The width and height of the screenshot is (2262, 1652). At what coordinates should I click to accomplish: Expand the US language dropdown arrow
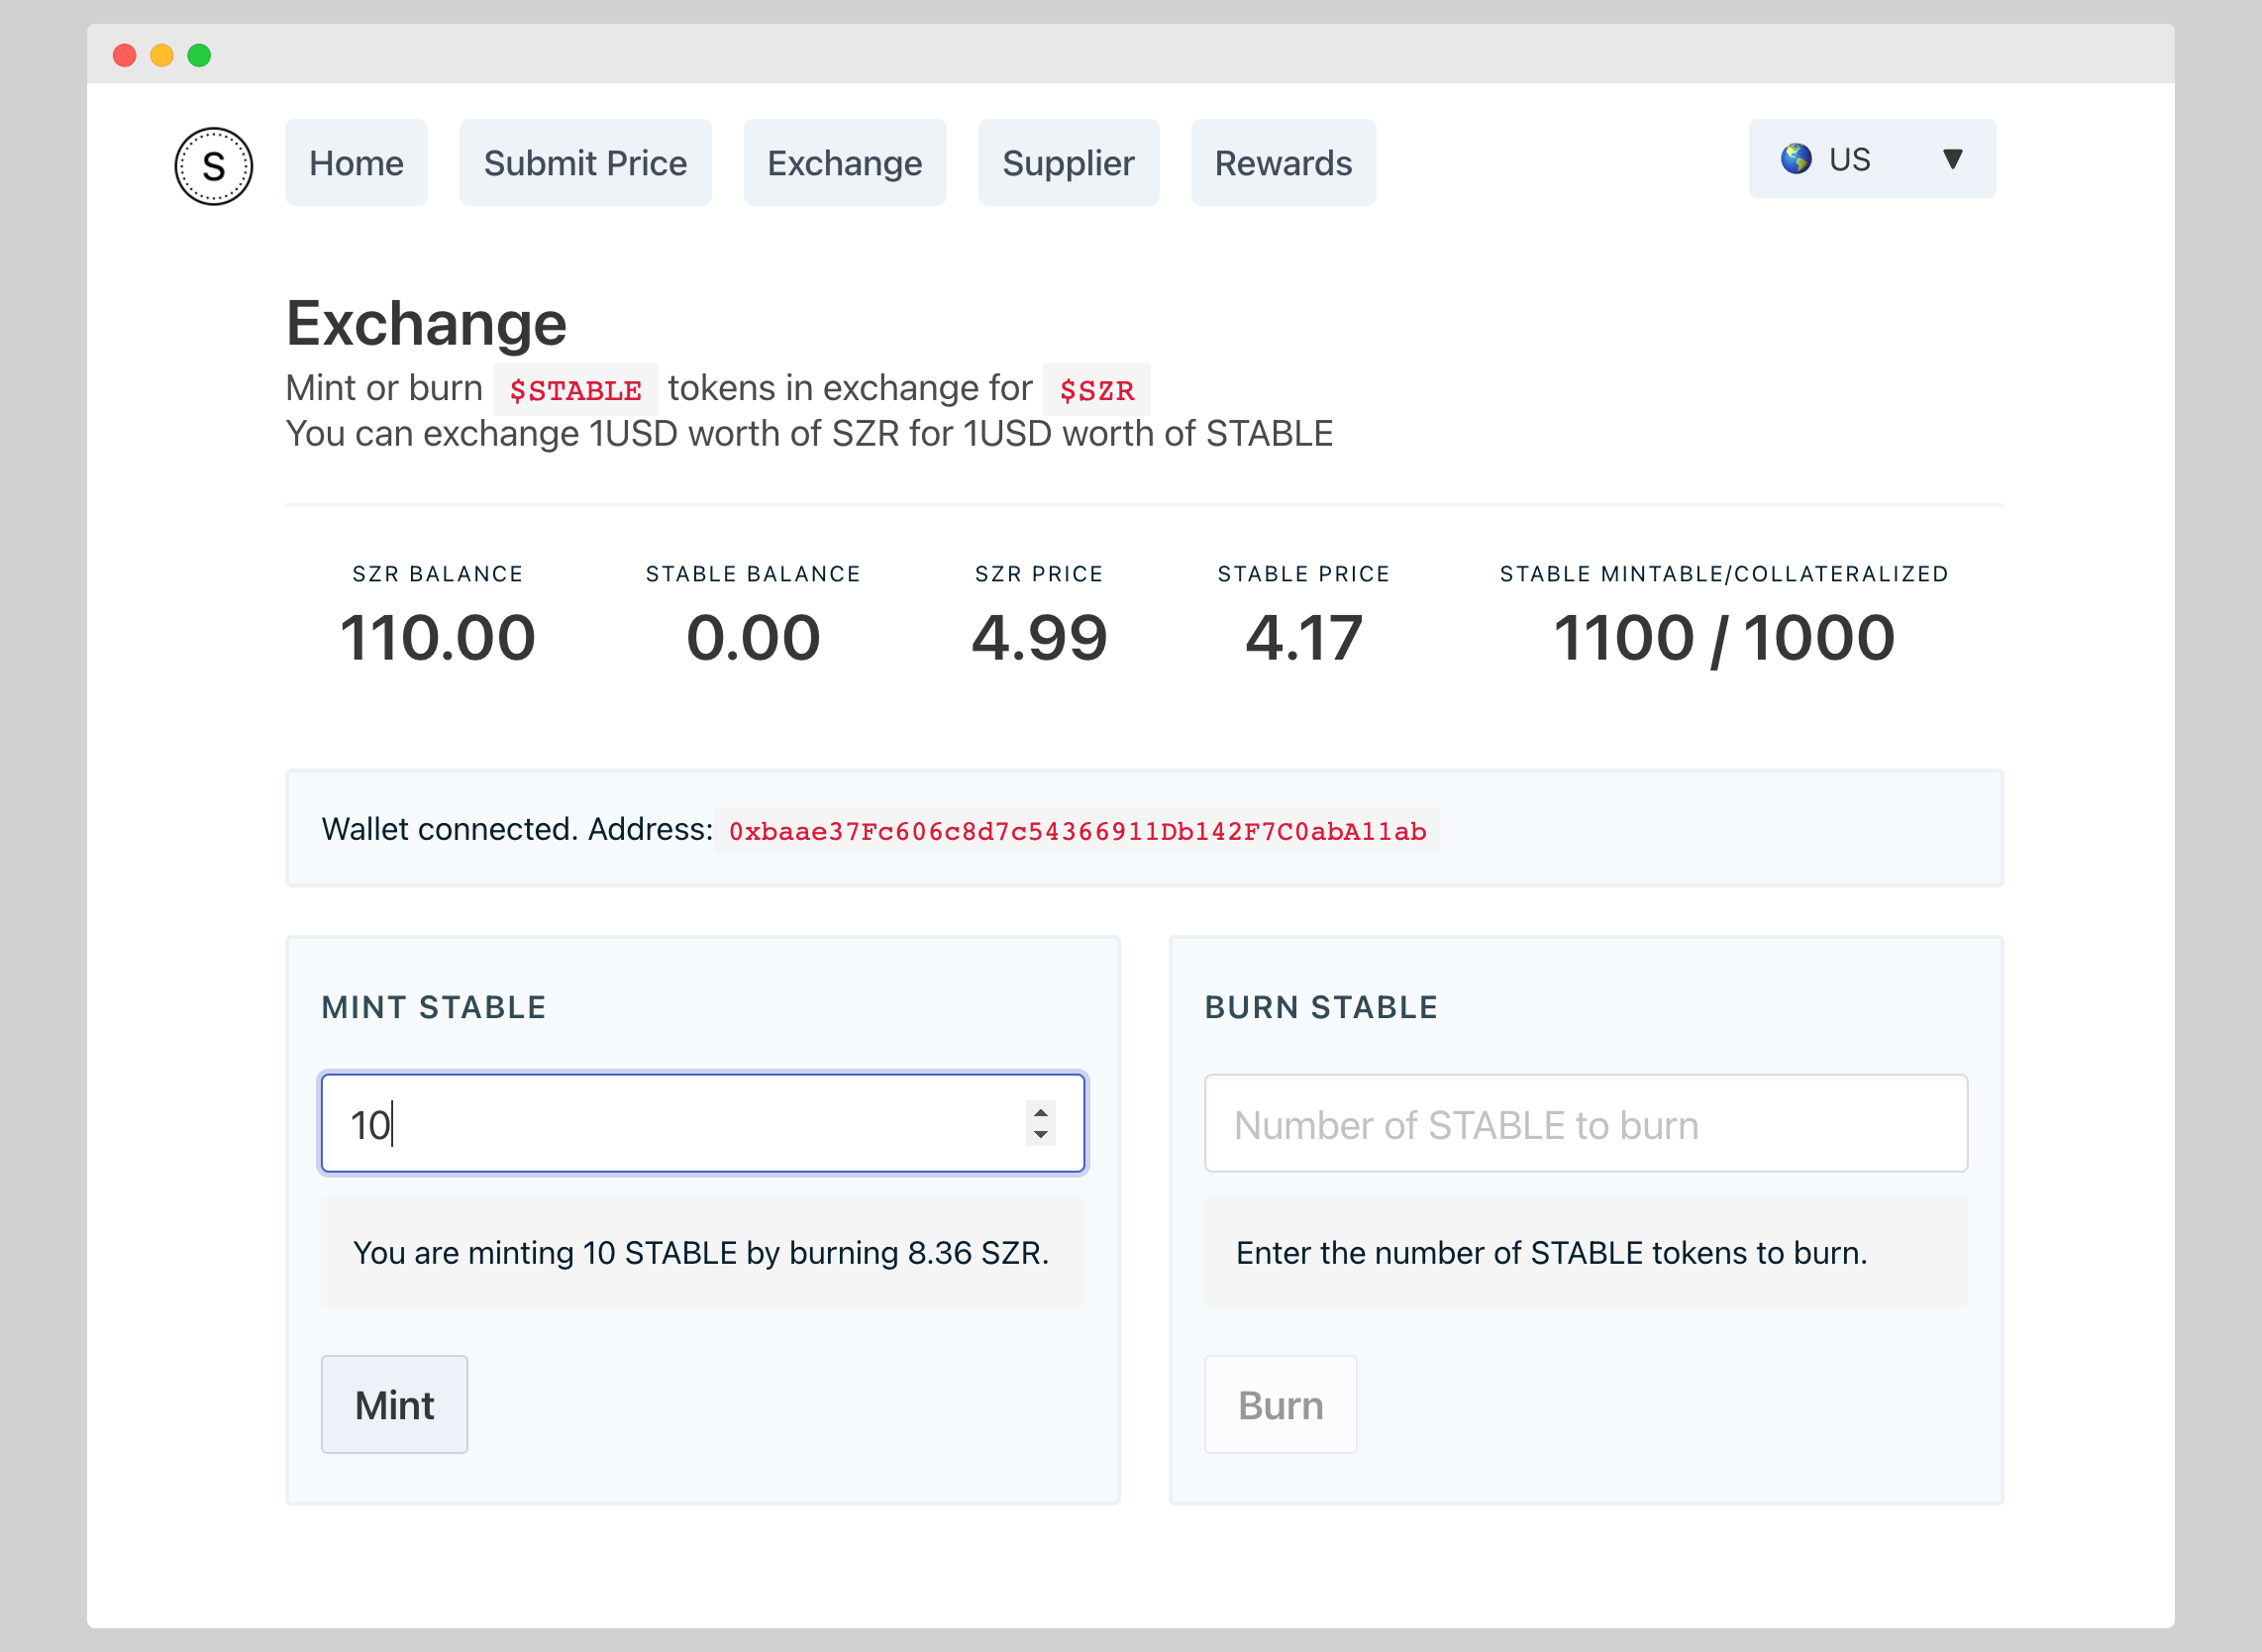1951,158
